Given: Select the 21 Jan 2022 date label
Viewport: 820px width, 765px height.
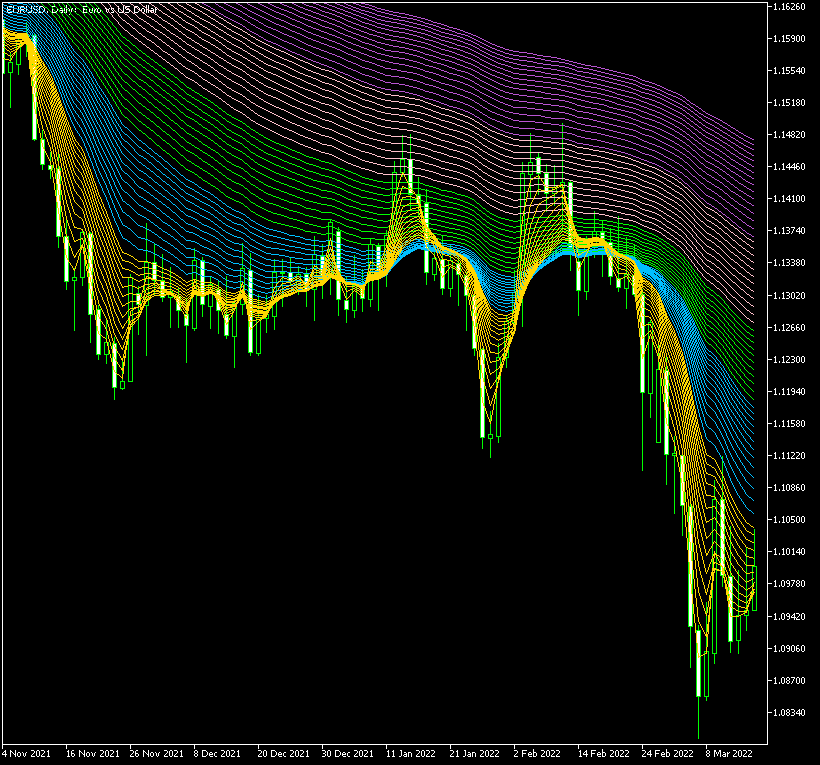Looking at the screenshot, I should tap(475, 754).
